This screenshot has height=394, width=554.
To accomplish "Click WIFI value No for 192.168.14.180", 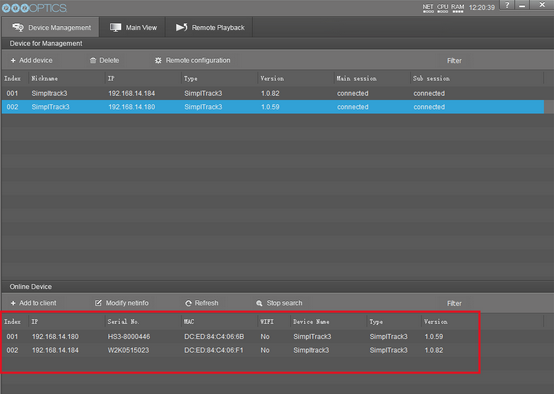I will tap(265, 336).
